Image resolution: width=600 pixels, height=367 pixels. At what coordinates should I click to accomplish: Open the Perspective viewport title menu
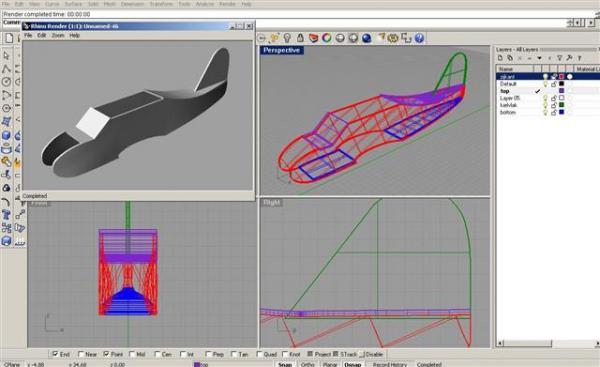282,50
